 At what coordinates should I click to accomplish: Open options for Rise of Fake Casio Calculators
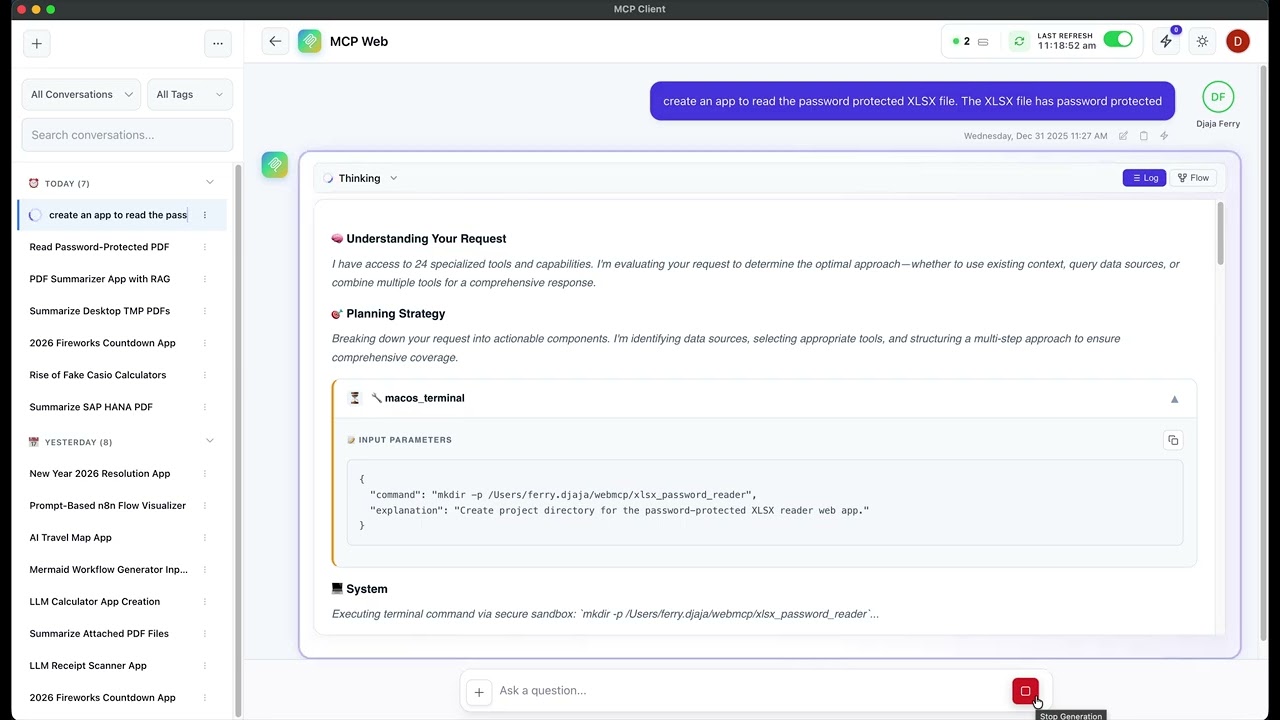point(205,375)
